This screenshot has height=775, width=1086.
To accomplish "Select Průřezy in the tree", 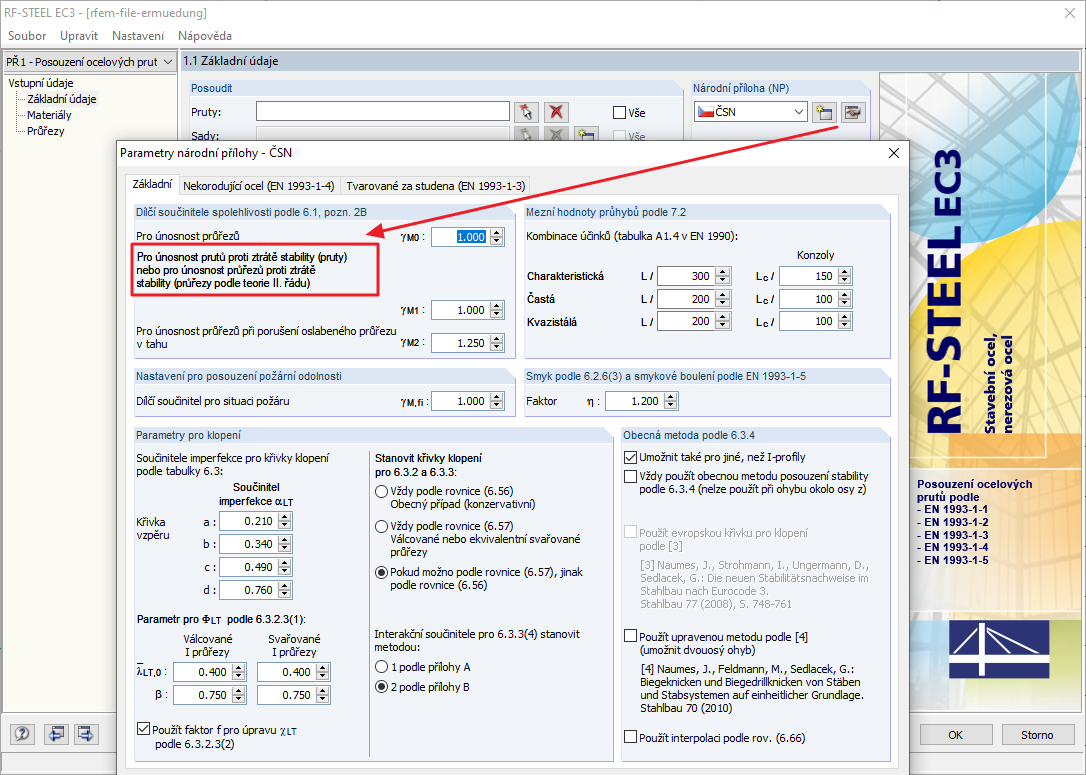I will 46,131.
